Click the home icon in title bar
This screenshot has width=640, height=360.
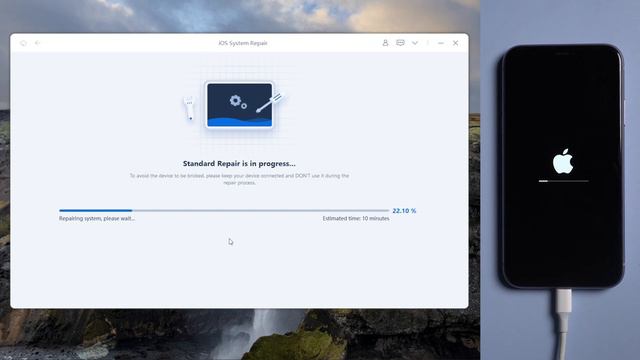click(x=23, y=43)
